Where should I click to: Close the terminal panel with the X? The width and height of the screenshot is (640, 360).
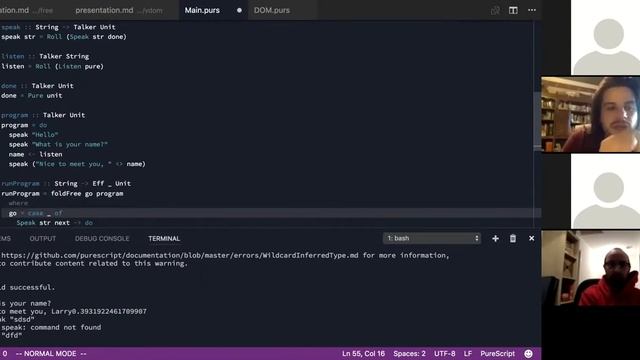[531, 238]
